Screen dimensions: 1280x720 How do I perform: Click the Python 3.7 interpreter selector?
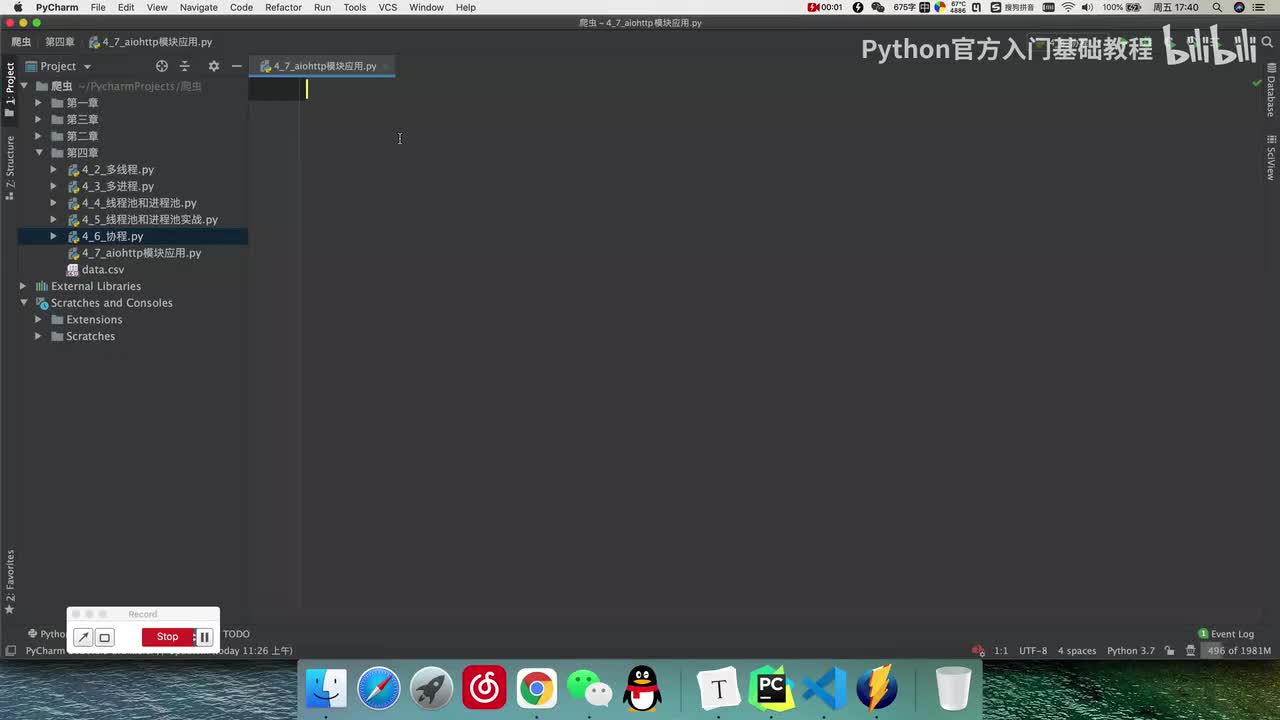tap(1130, 651)
